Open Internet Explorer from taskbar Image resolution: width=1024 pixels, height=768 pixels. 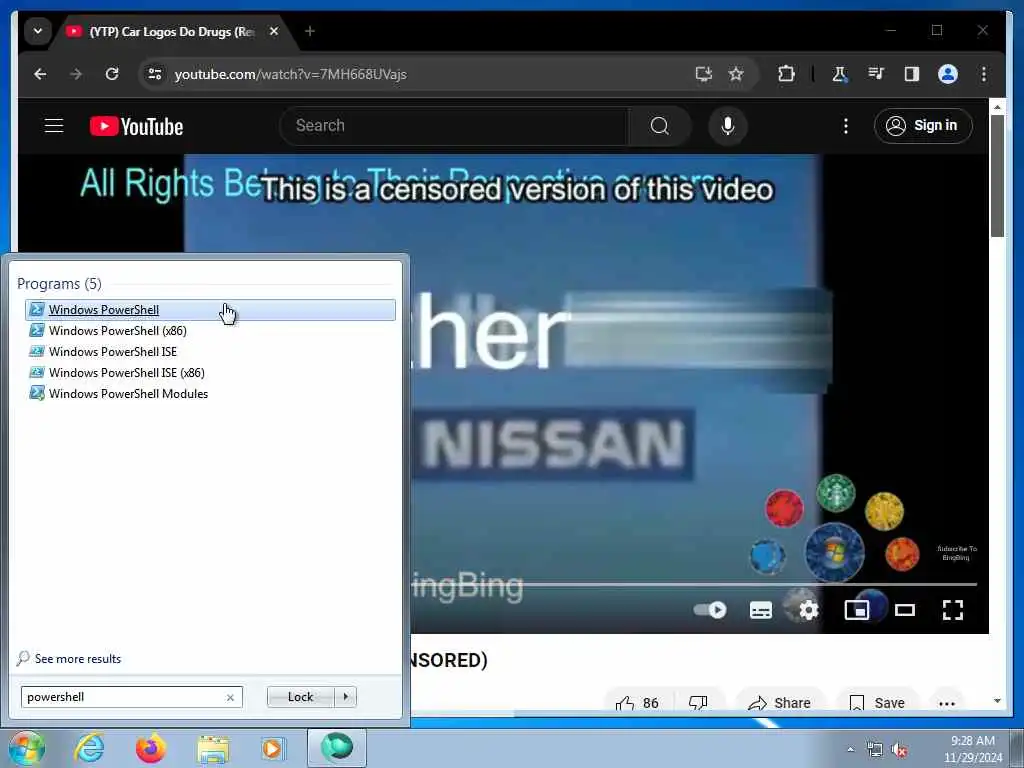pos(89,748)
